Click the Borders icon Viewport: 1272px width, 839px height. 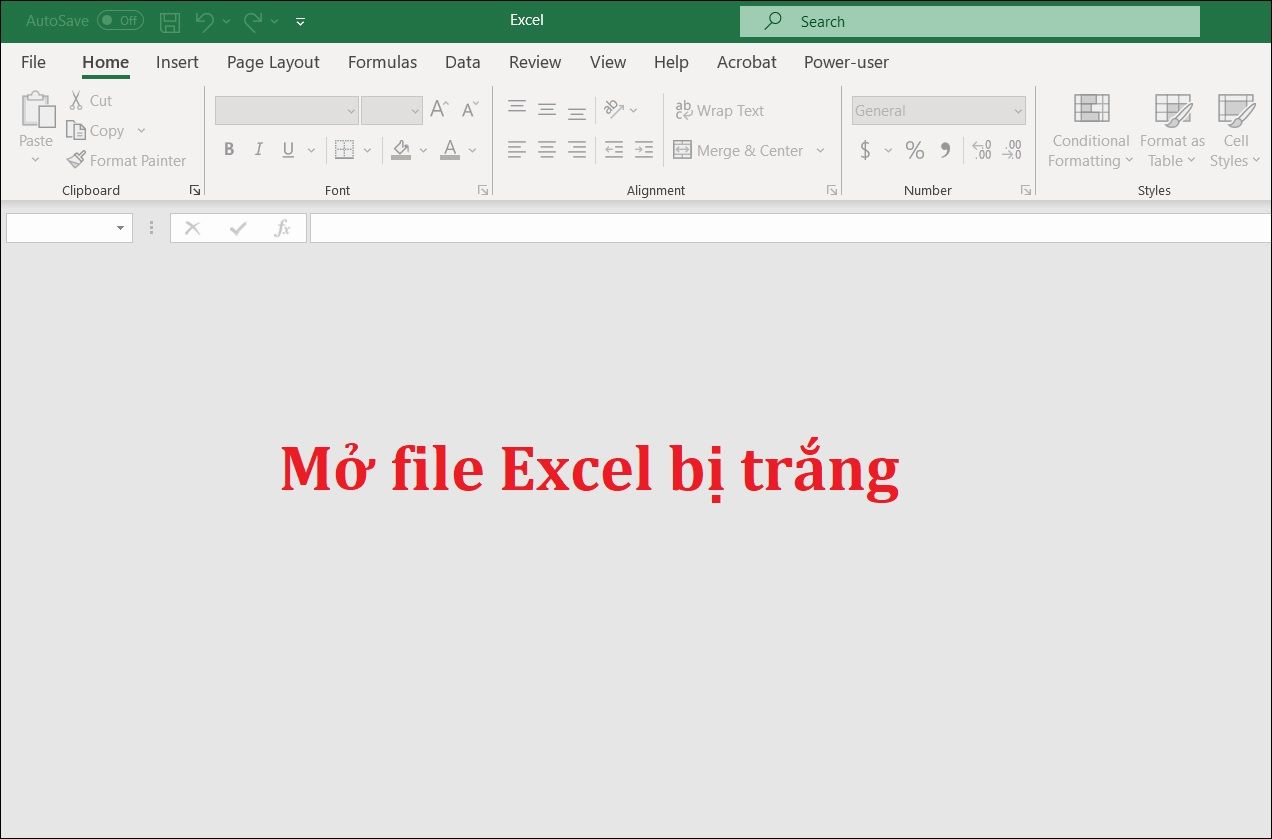[x=344, y=150]
